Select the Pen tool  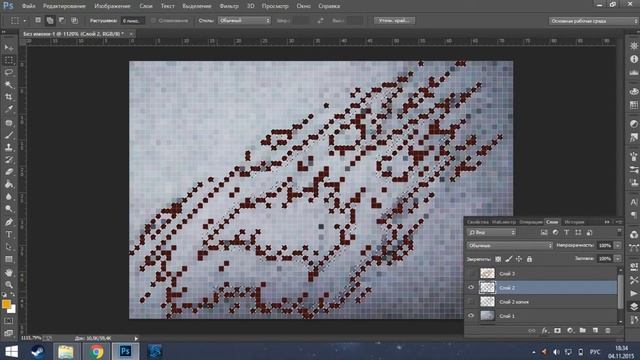tap(9, 222)
